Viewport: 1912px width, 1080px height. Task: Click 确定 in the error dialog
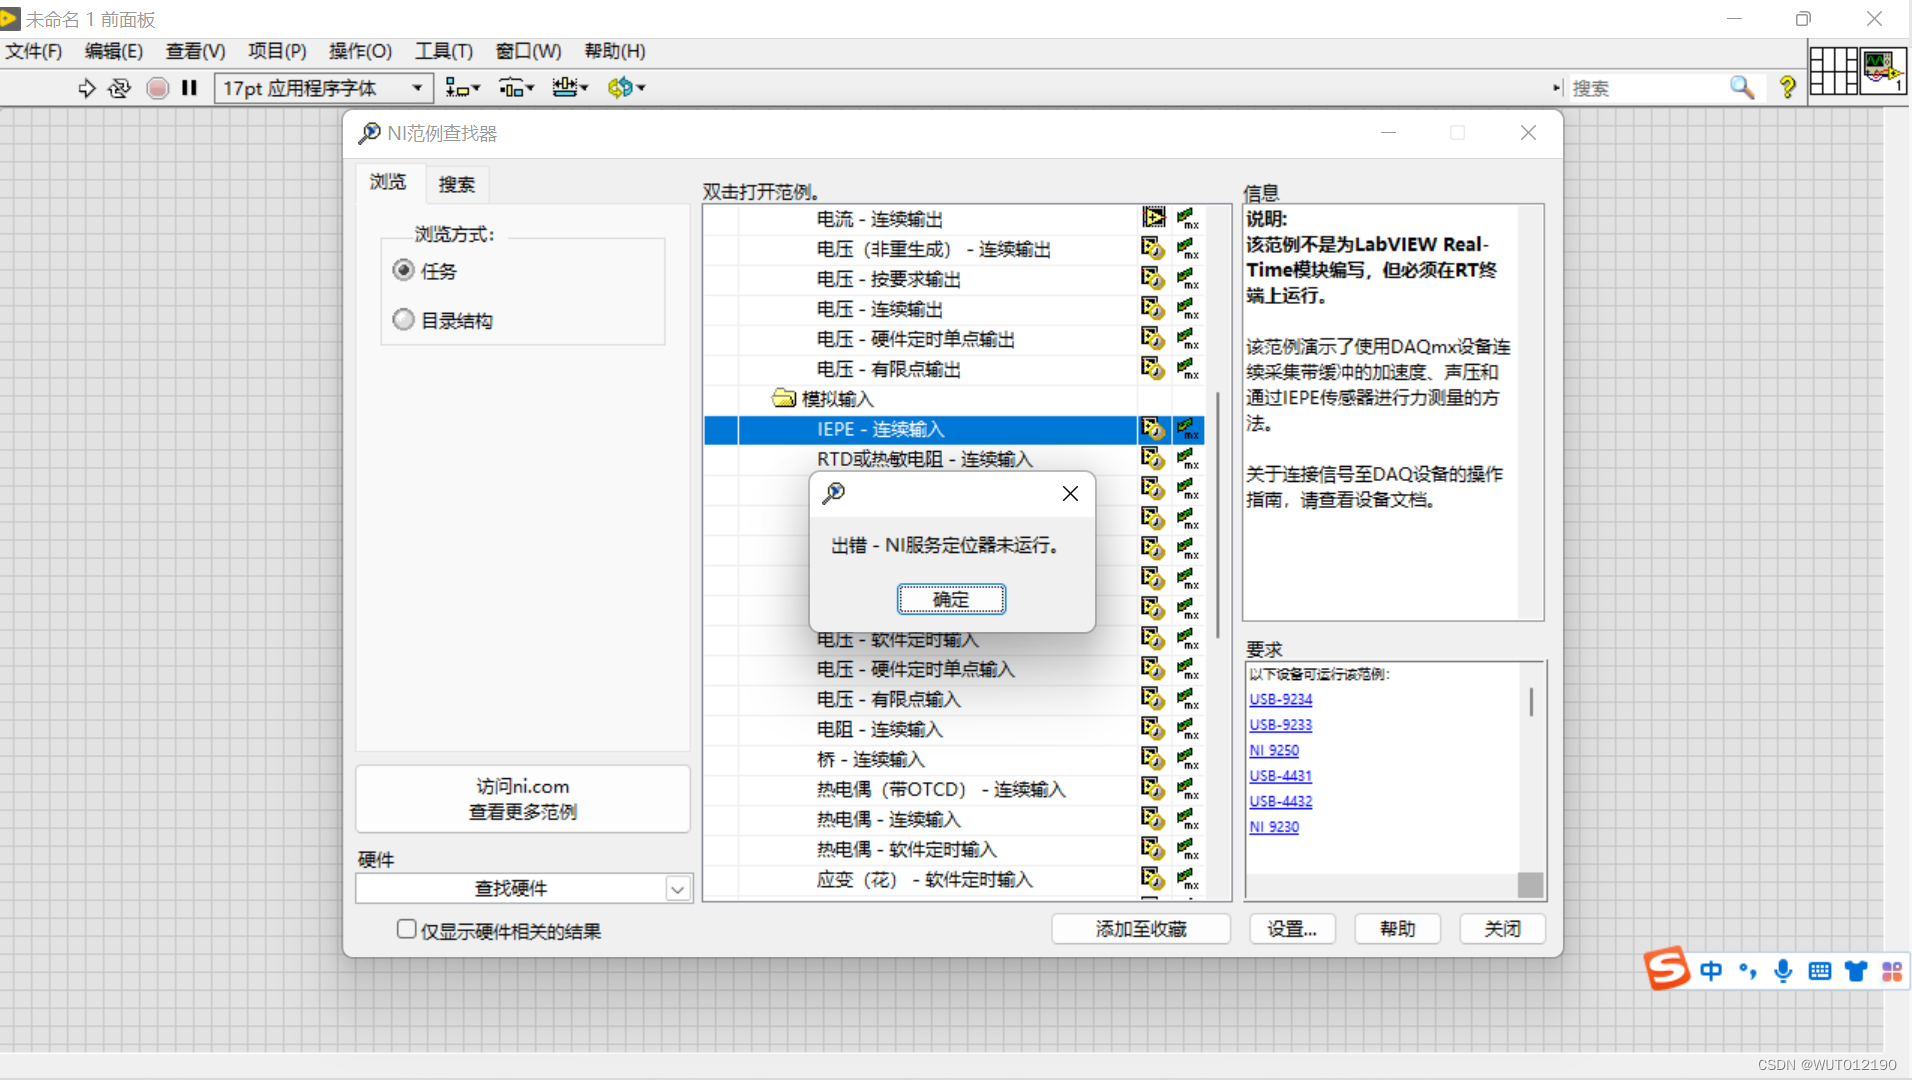pos(951,599)
